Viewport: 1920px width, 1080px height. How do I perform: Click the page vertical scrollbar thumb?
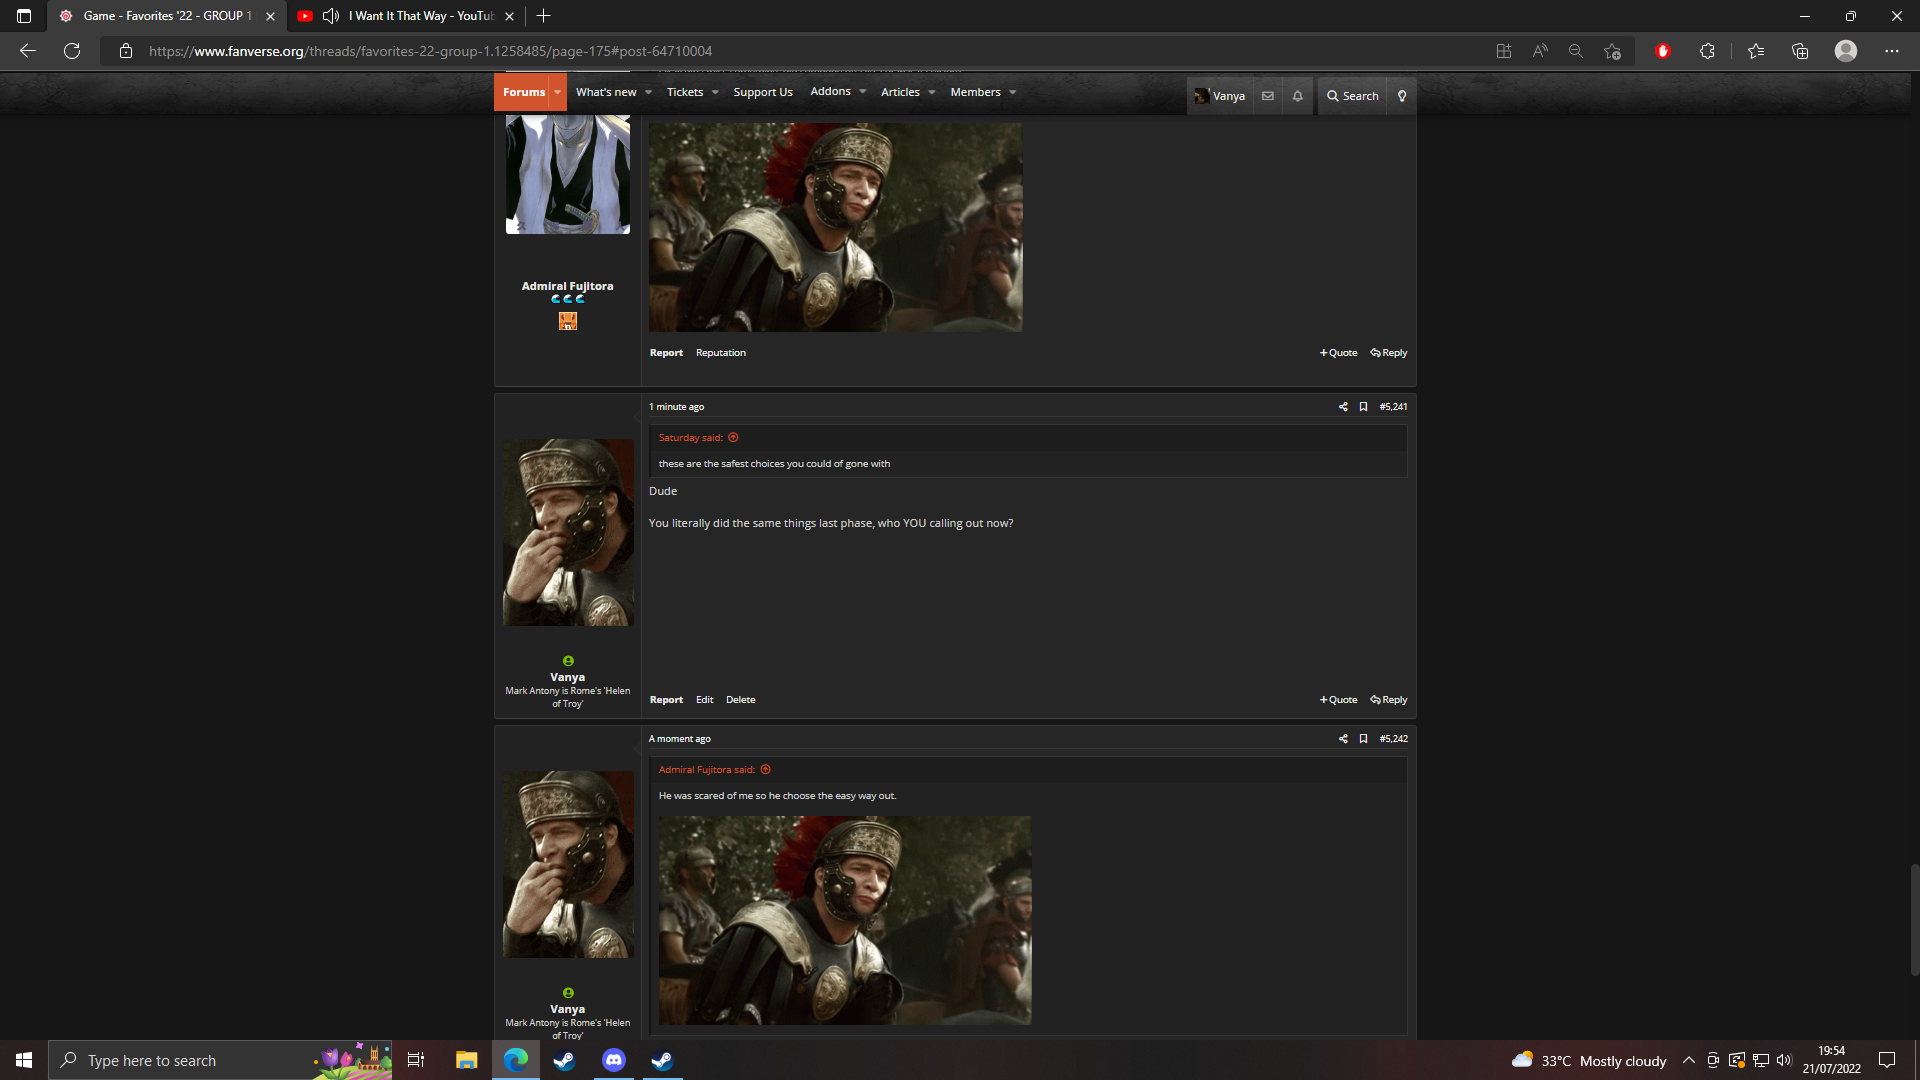point(1914,920)
